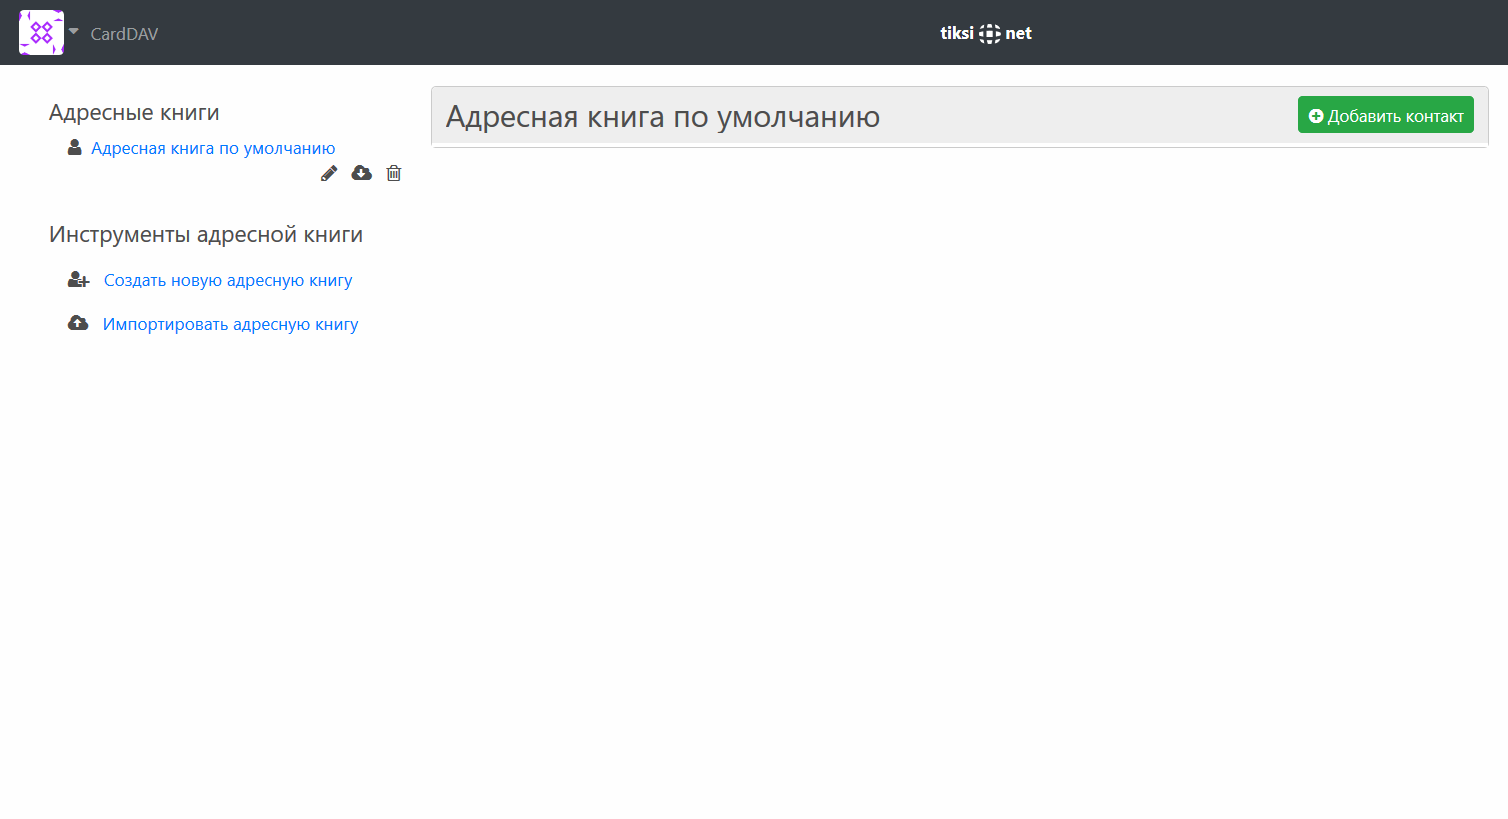This screenshot has width=1508, height=819.
Task: Delete the address book with the trash icon
Action: coord(394,173)
